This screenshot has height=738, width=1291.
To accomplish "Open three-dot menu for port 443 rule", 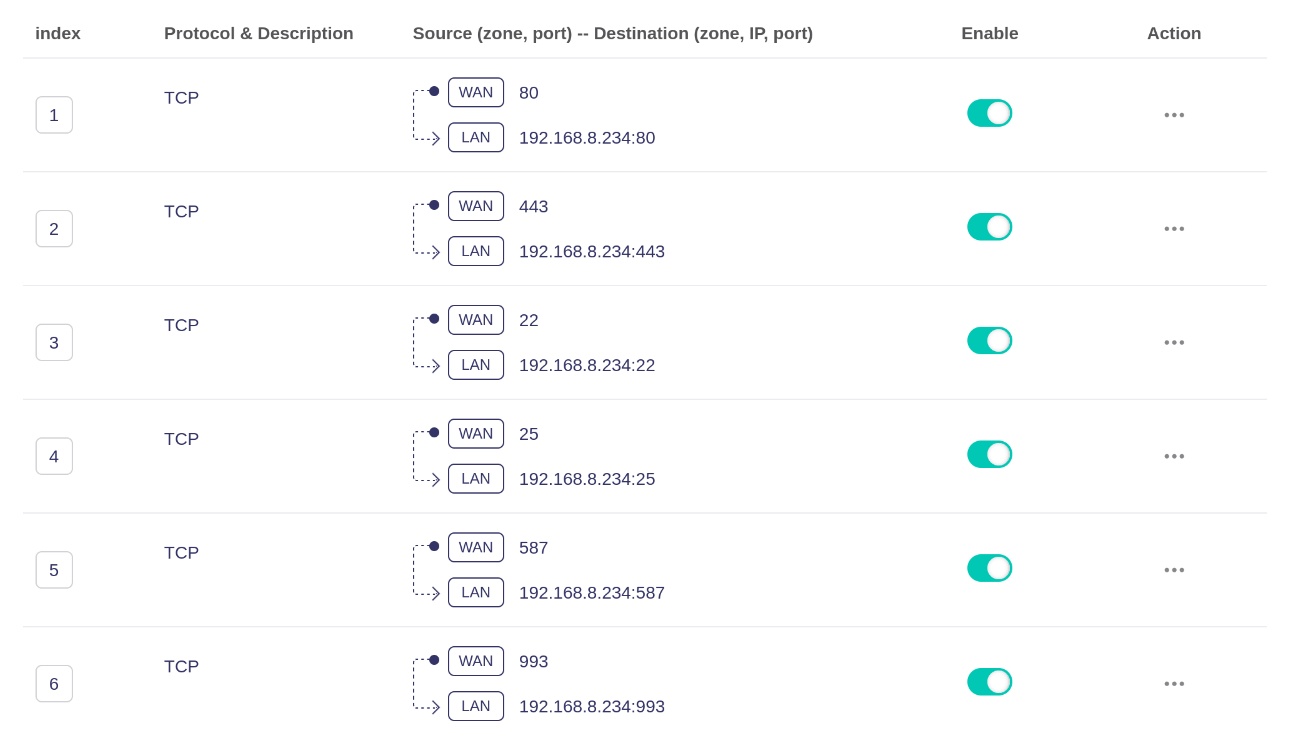I will [x=1174, y=229].
